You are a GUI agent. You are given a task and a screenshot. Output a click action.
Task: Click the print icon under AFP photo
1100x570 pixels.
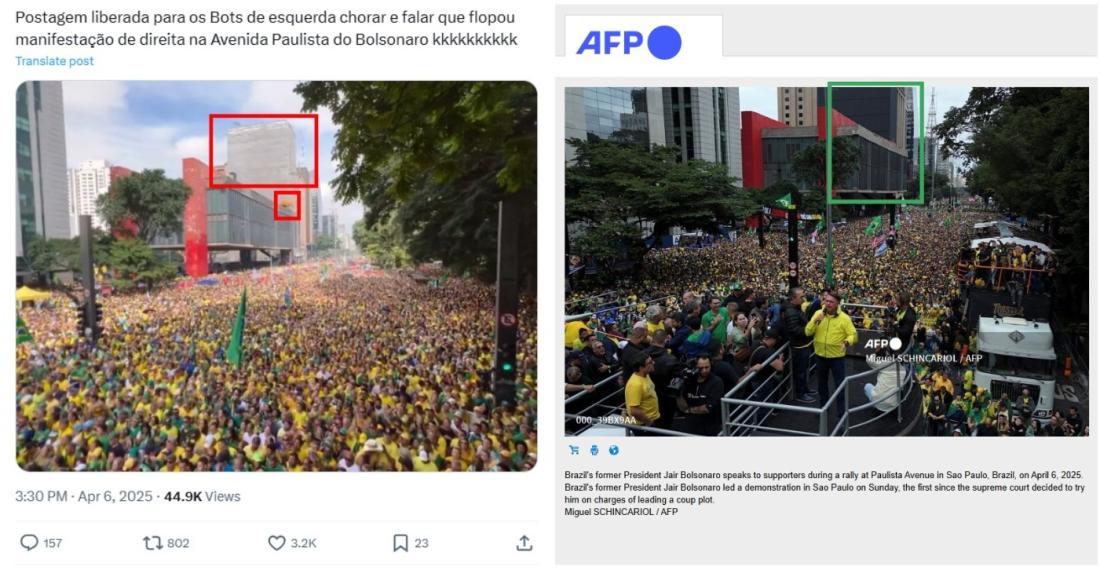click(594, 450)
